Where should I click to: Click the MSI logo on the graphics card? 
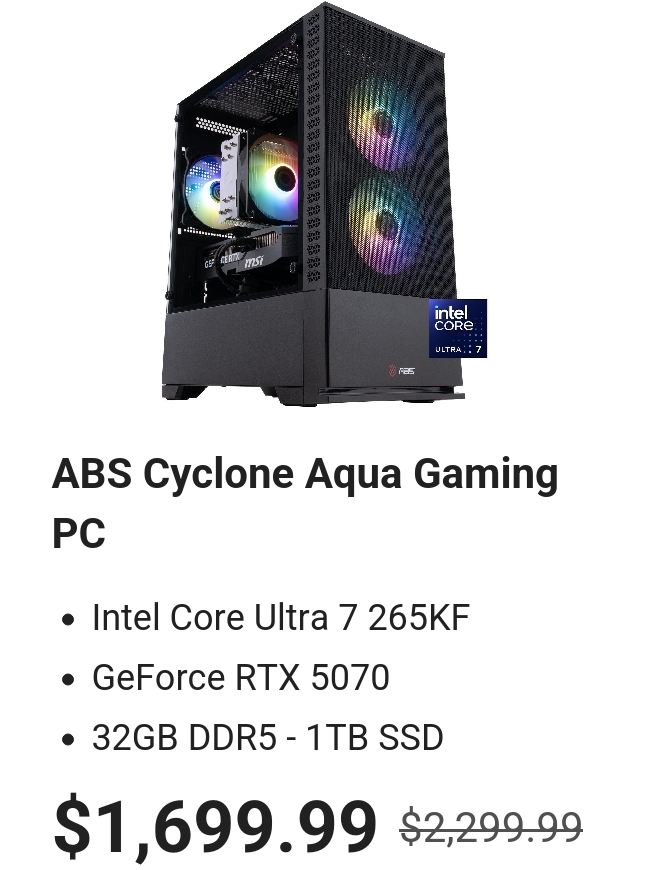click(x=253, y=260)
